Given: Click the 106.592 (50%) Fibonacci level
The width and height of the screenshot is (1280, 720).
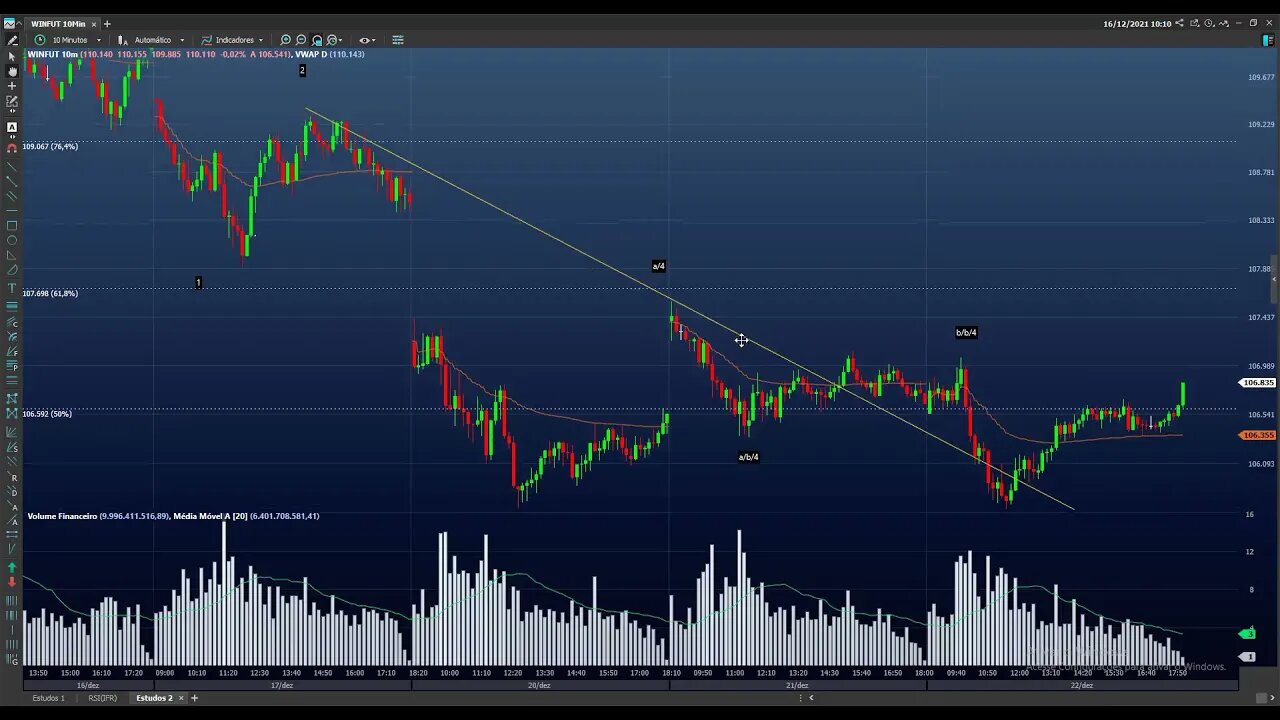Looking at the screenshot, I should click(x=47, y=413).
